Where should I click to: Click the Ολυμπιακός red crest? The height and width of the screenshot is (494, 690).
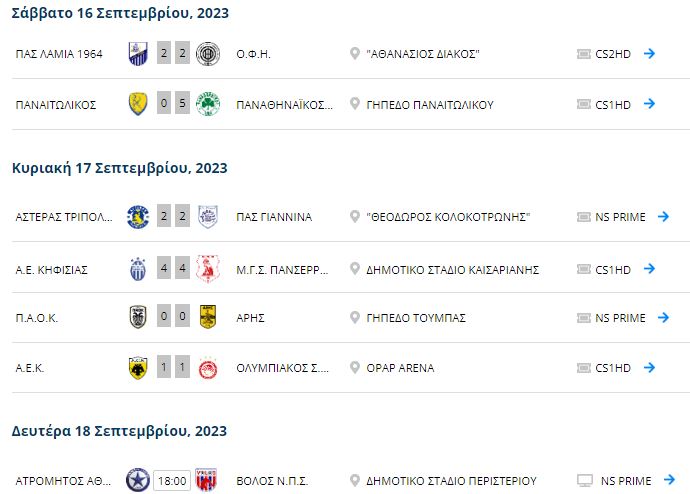(208, 368)
